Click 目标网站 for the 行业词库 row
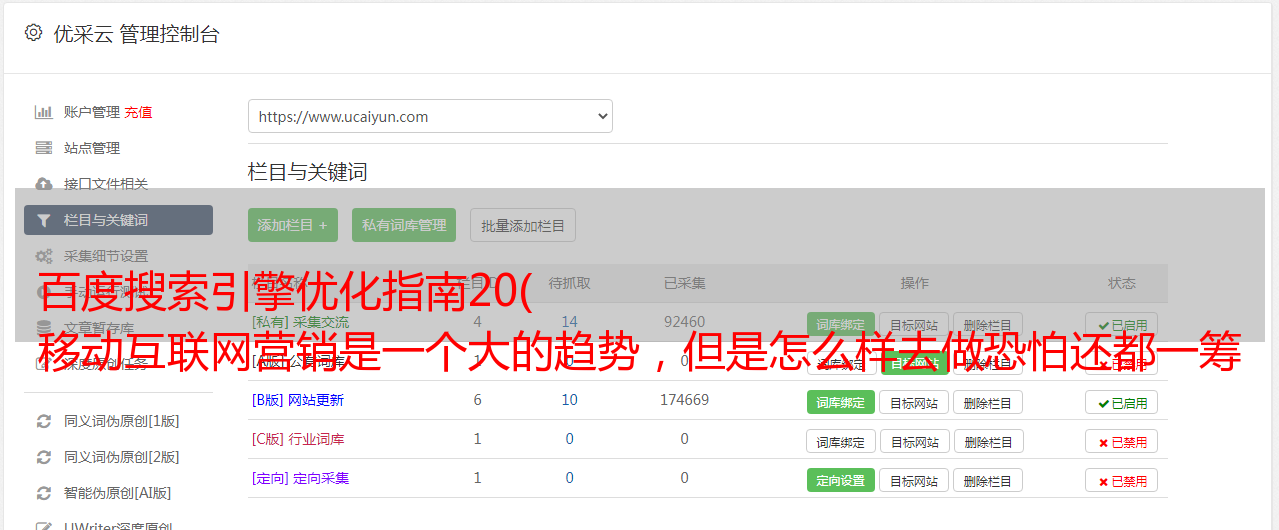Viewport: 1279px width, 530px height. (914, 441)
